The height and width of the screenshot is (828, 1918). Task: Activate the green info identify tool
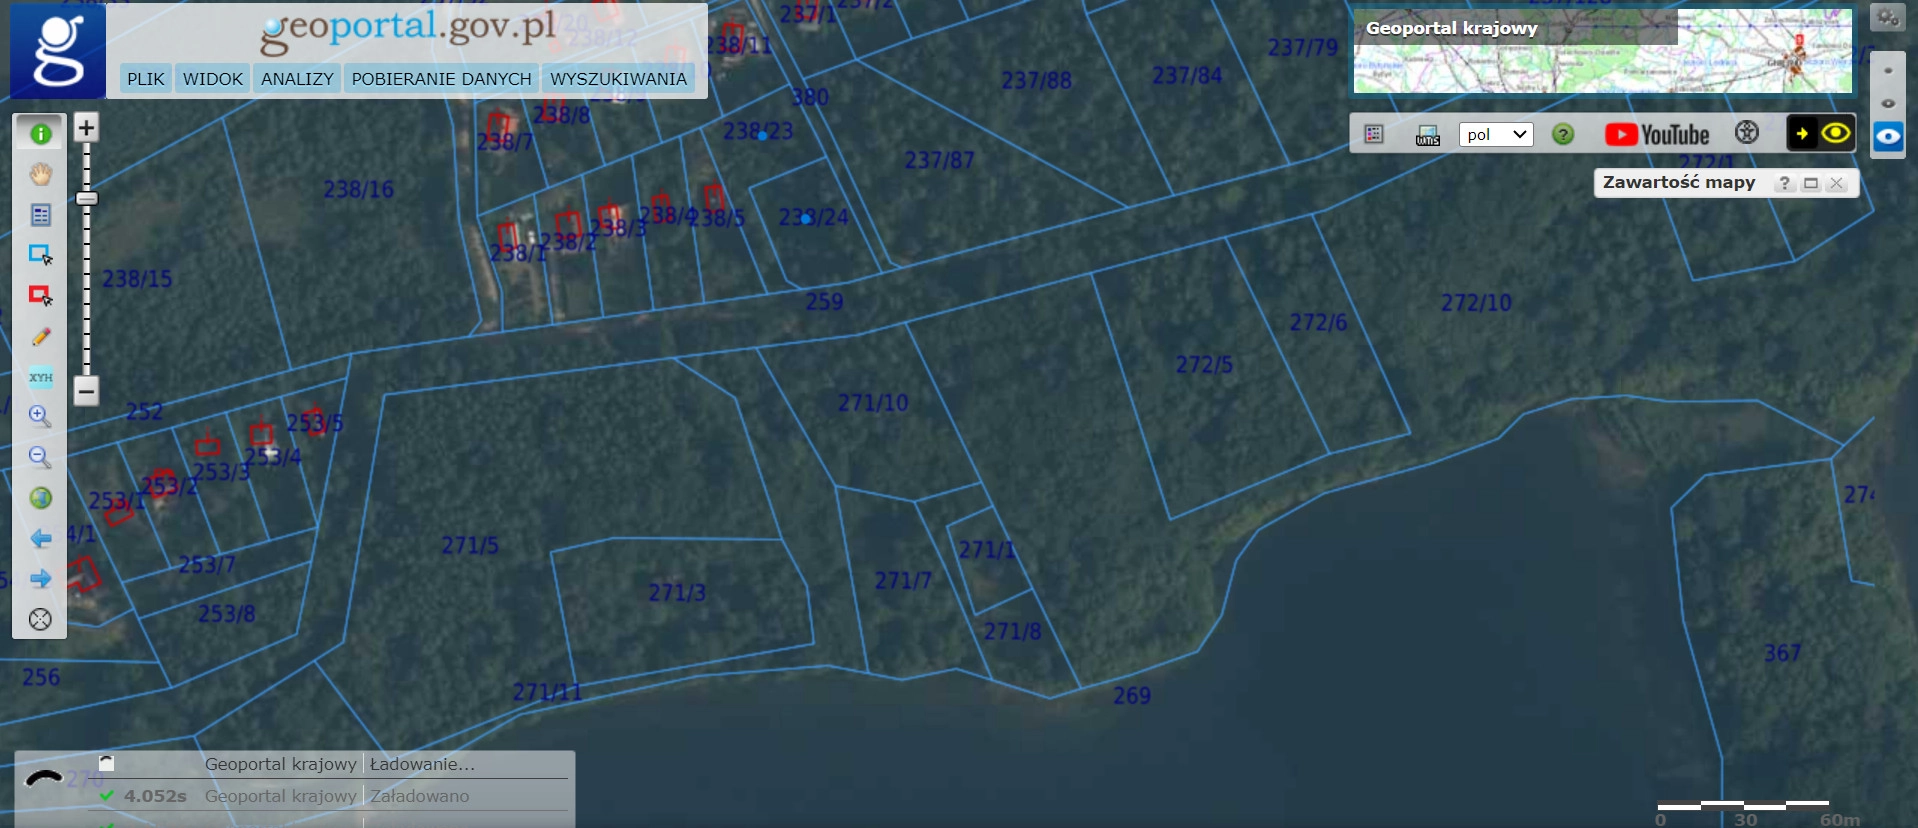[x=40, y=133]
